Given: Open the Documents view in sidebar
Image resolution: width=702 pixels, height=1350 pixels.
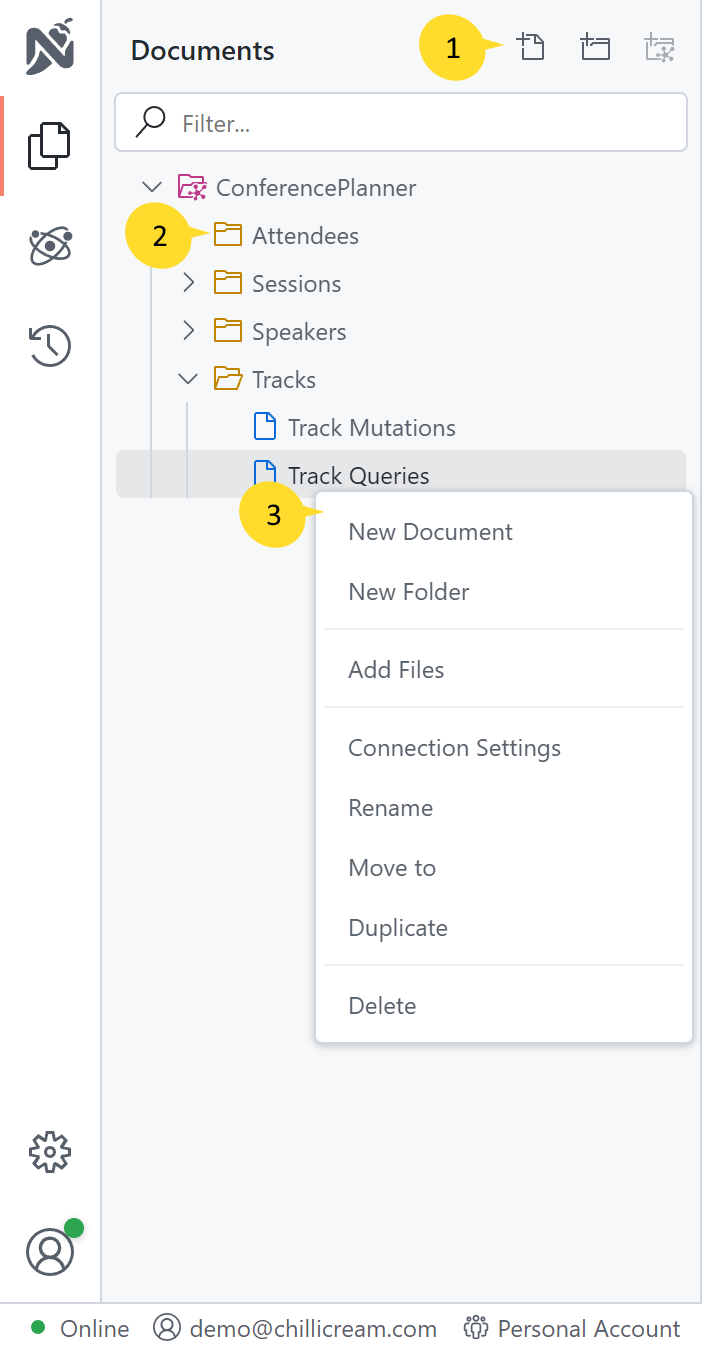Looking at the screenshot, I should [50, 146].
